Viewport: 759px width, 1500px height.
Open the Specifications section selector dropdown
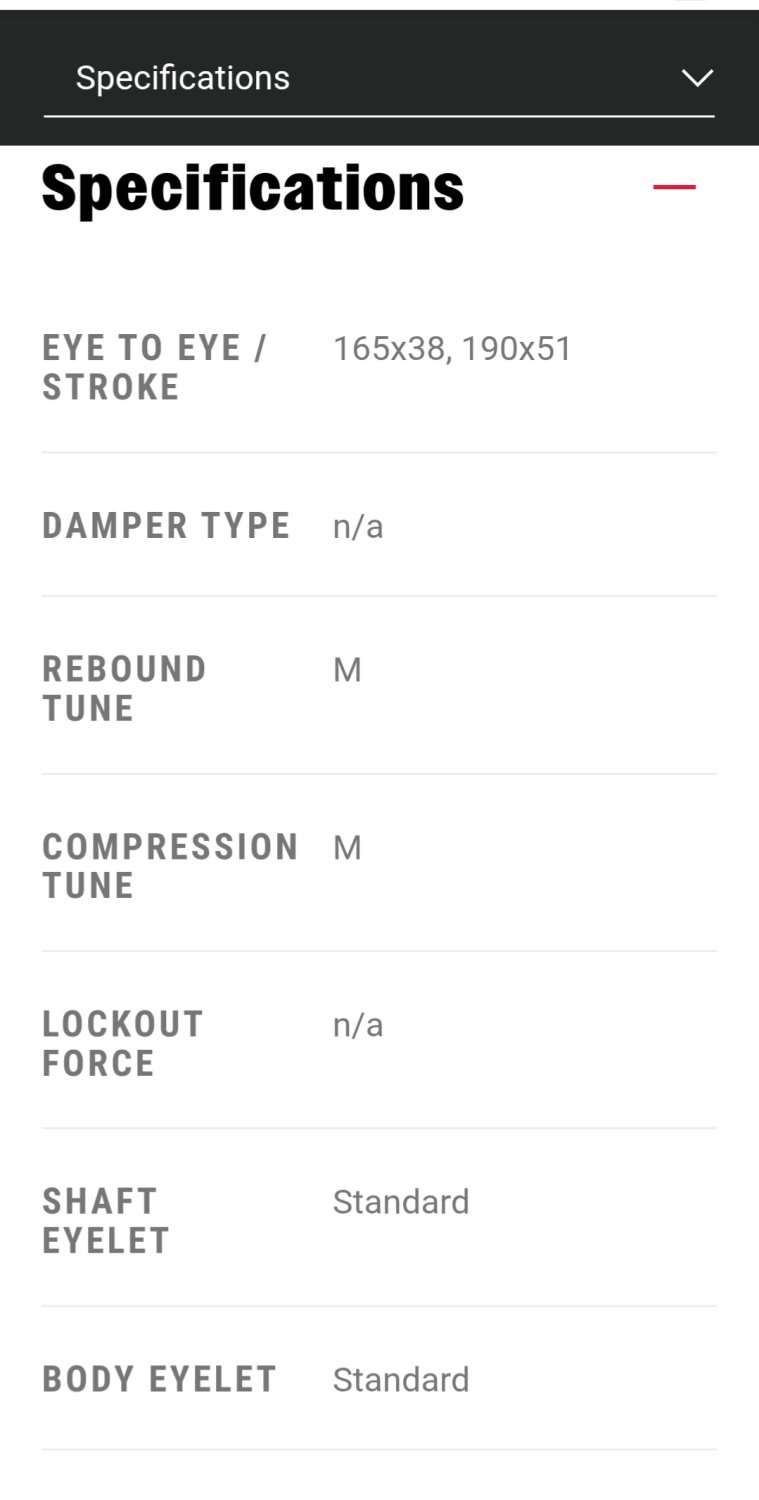[x=378, y=78]
